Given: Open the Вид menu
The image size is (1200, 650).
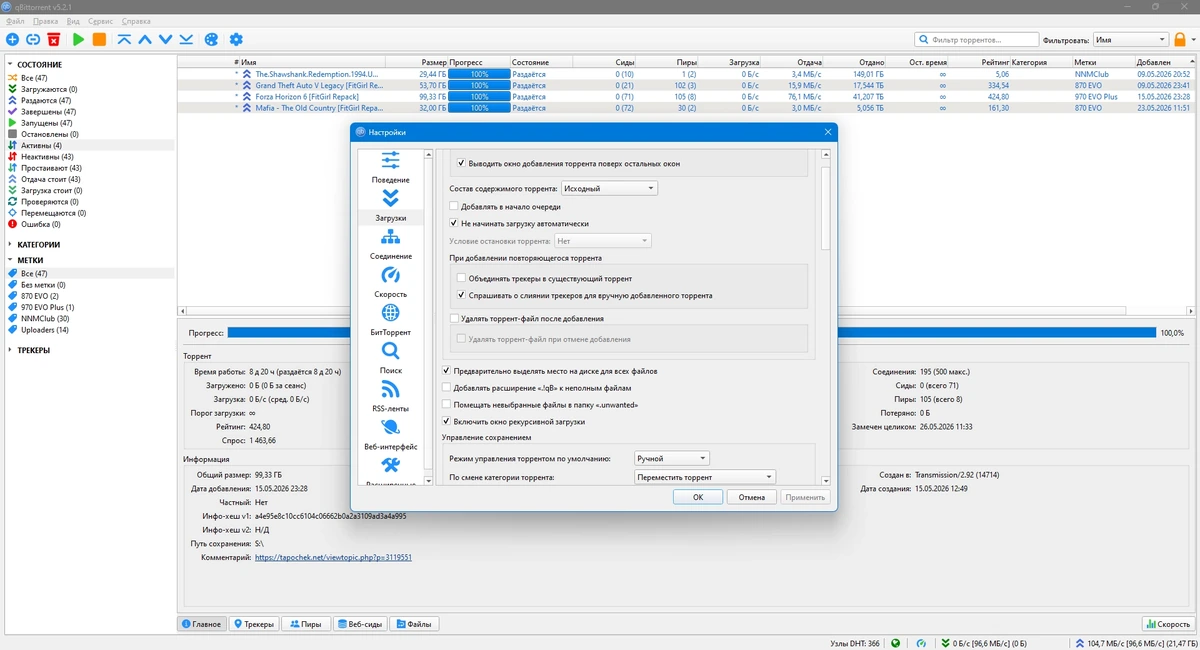Looking at the screenshot, I should [x=74, y=21].
